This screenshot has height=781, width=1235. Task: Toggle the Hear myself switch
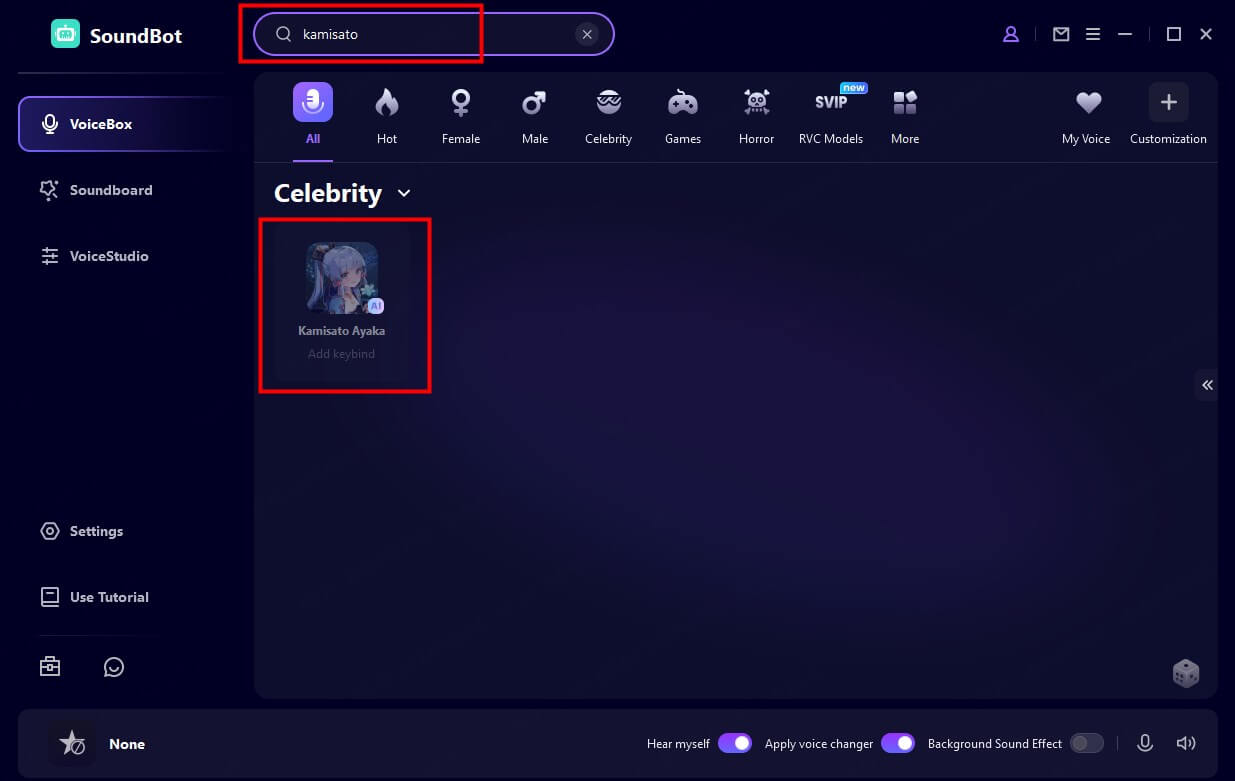point(734,743)
